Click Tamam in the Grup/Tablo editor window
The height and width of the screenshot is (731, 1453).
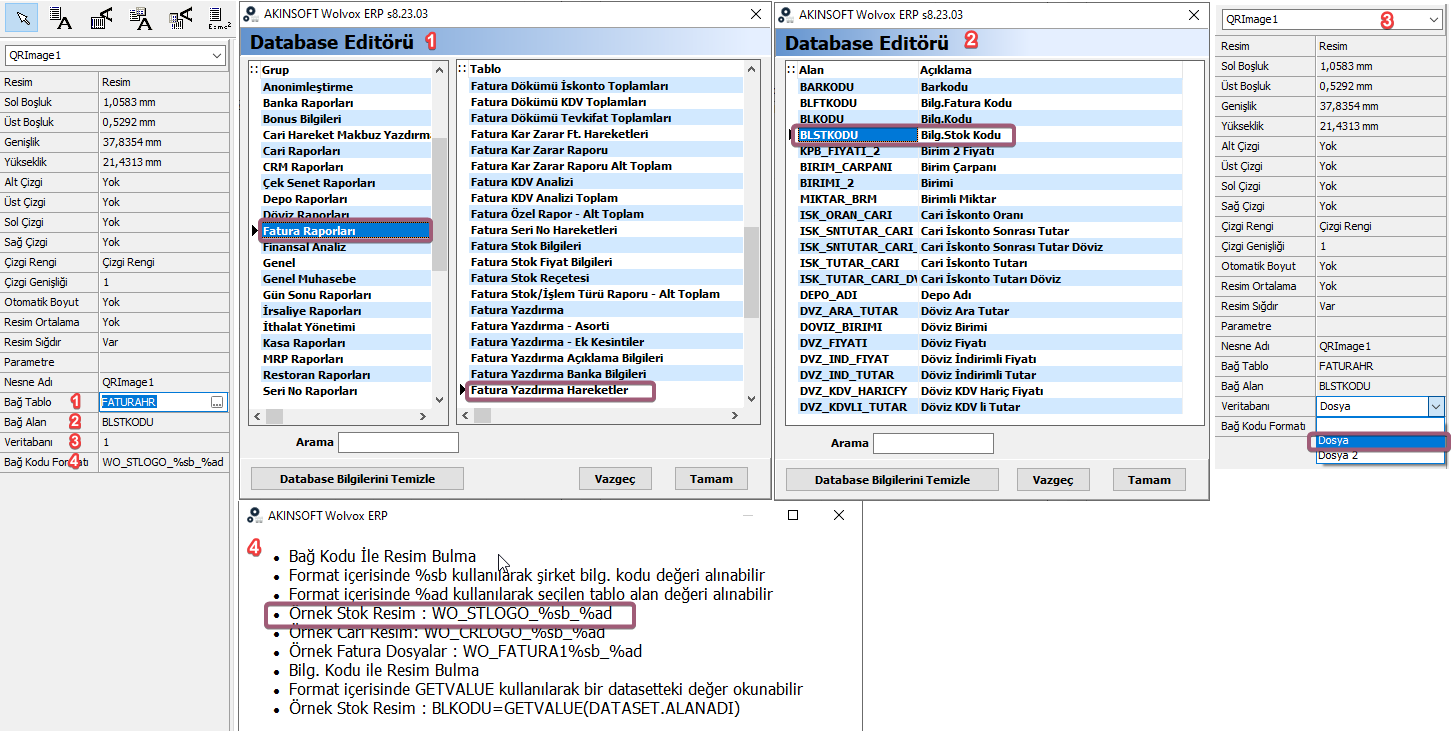pyautogui.click(x=711, y=479)
